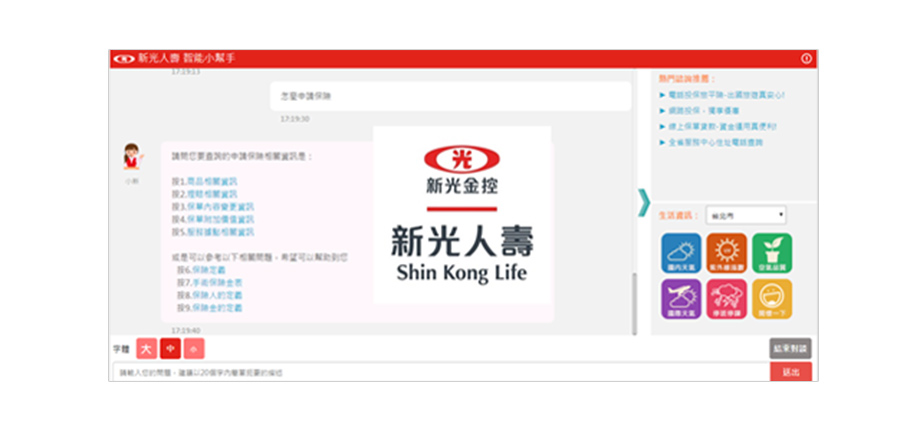920x431 pixels.
Task: Focus the question input field
Action: tap(441, 372)
